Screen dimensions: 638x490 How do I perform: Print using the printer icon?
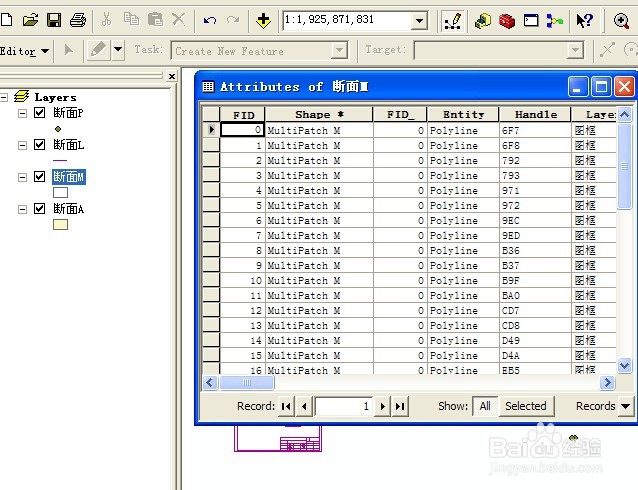point(78,20)
